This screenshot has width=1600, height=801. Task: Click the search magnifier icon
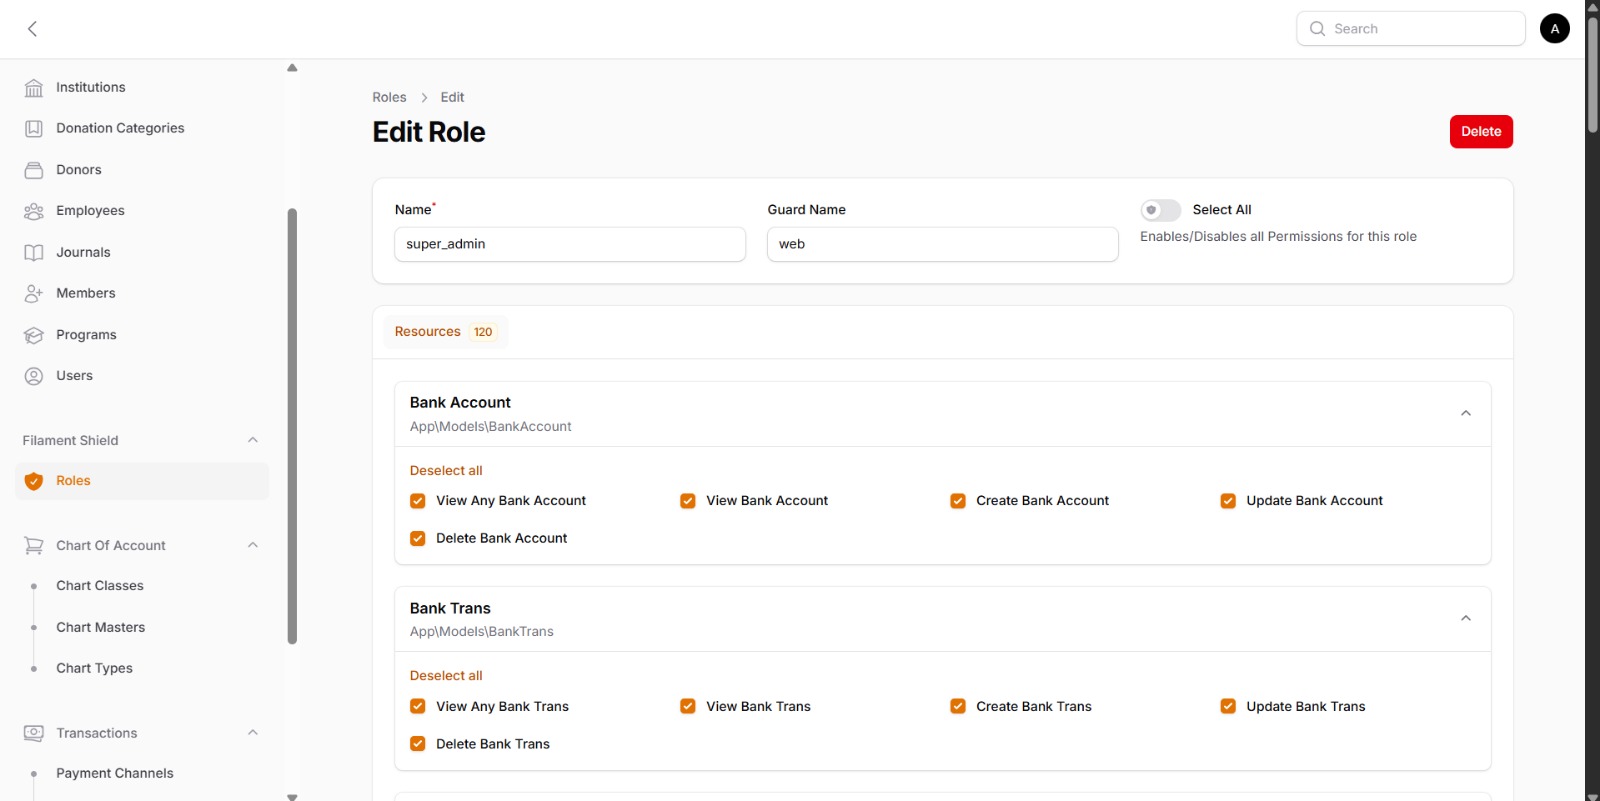[1318, 29]
